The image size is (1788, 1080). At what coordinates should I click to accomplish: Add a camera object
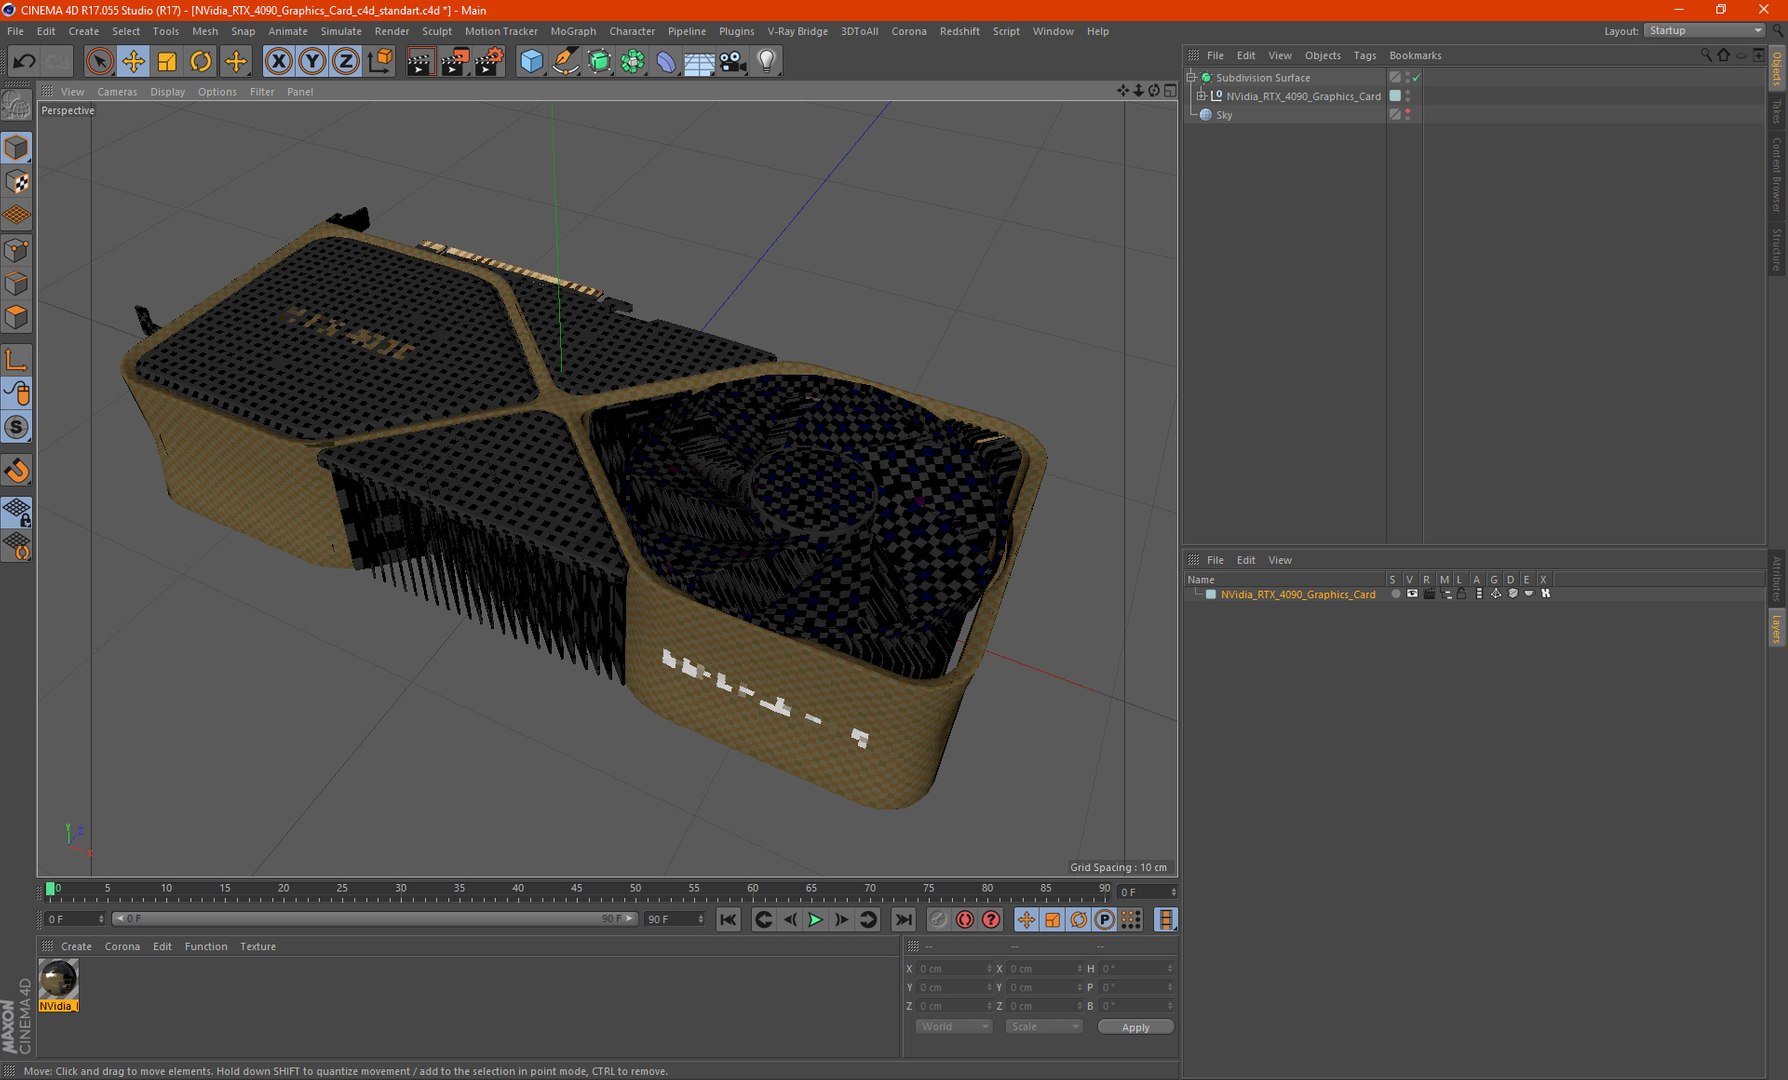(x=733, y=62)
